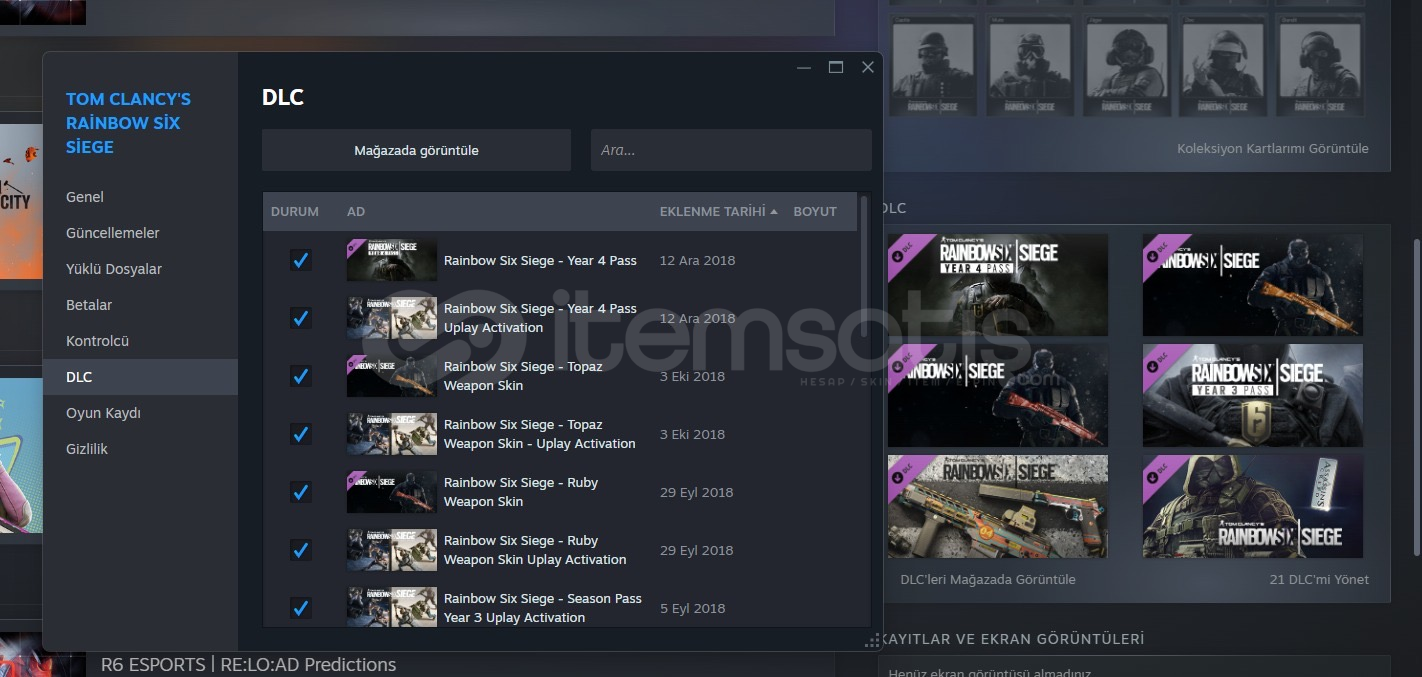
Task: Toggle Ruby Weapon Skin Uplay Activation checkbox
Action: pos(300,550)
